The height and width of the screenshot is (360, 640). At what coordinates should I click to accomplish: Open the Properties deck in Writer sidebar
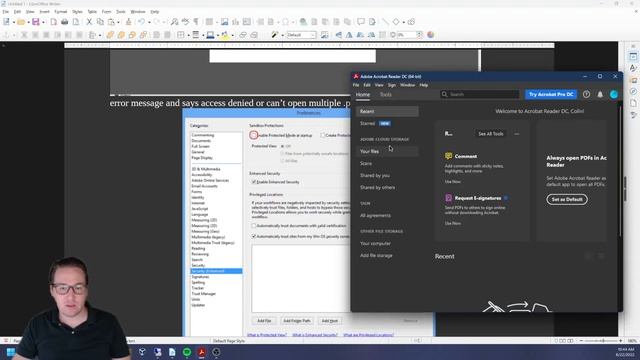coord(633,56)
